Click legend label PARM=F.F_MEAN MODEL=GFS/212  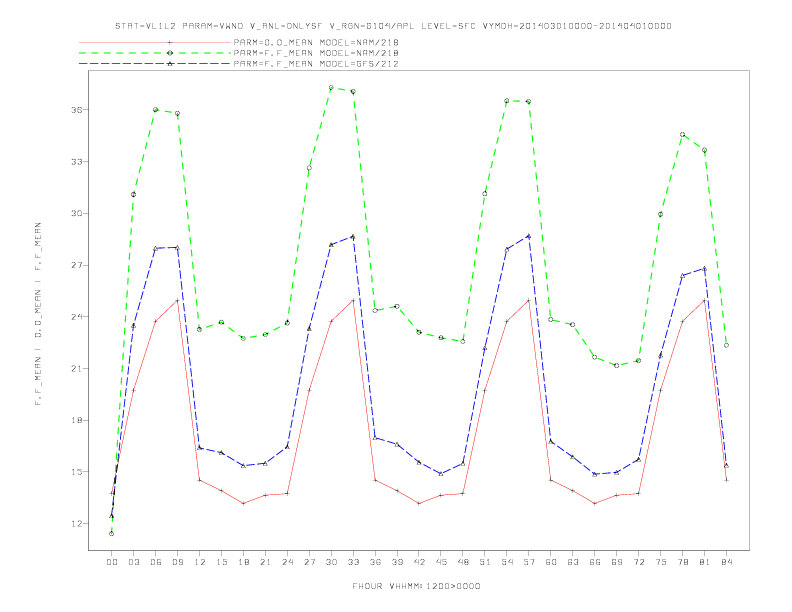[x=316, y=64]
